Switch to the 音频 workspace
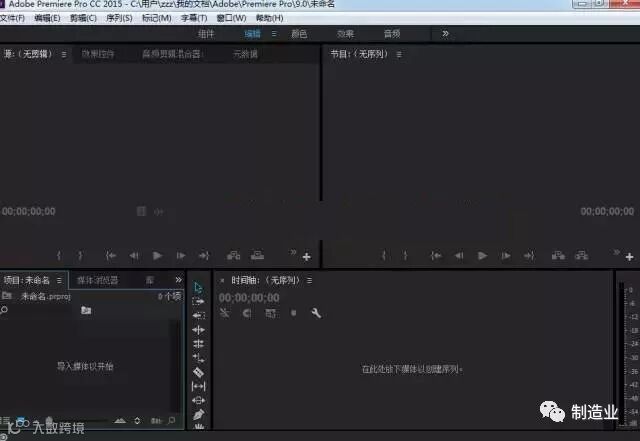 (392, 34)
